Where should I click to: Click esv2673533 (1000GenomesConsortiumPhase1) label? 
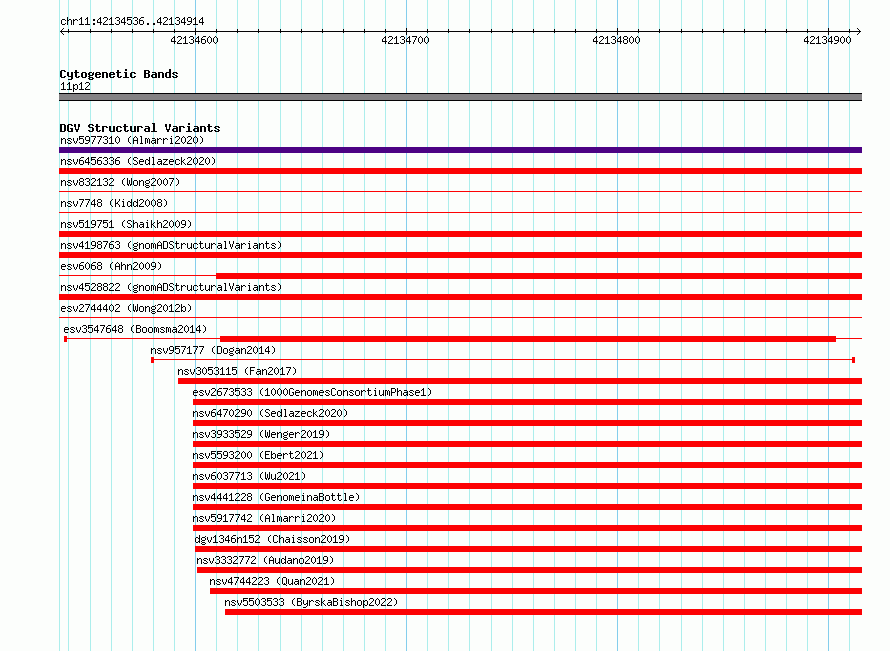pyautogui.click(x=312, y=392)
